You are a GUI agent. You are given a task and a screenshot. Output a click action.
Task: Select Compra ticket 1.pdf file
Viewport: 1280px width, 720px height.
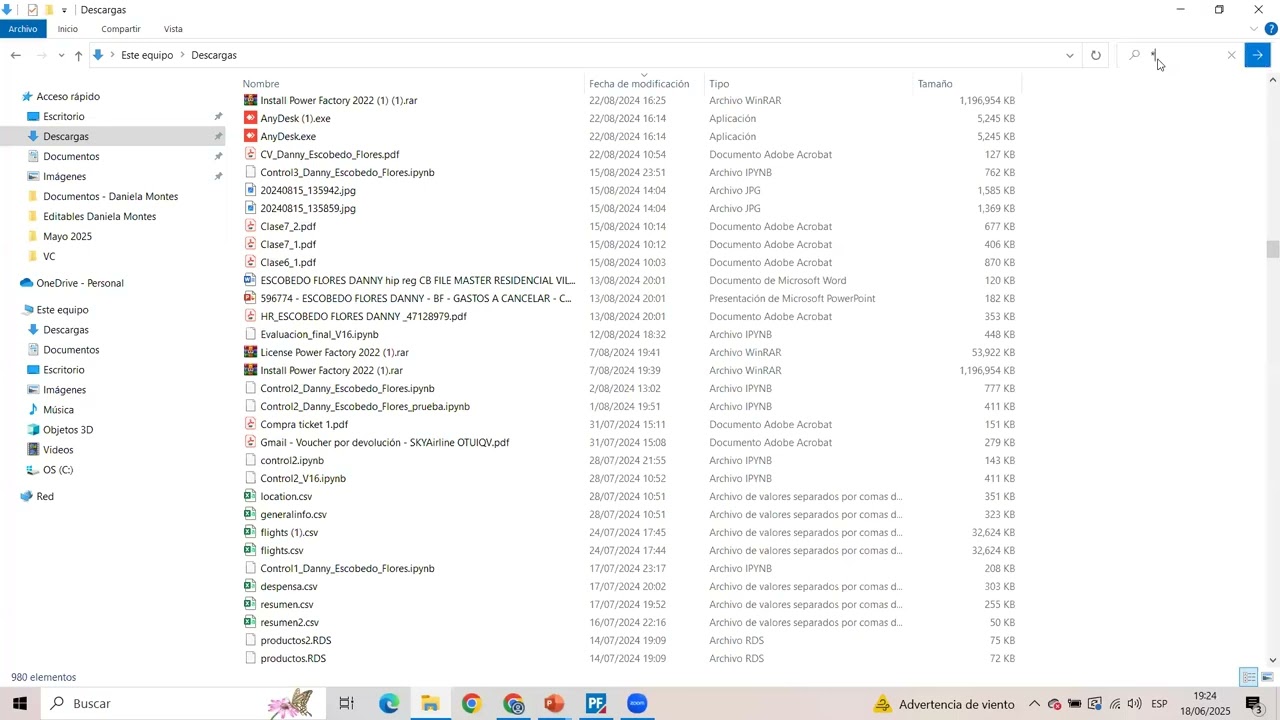pos(304,425)
